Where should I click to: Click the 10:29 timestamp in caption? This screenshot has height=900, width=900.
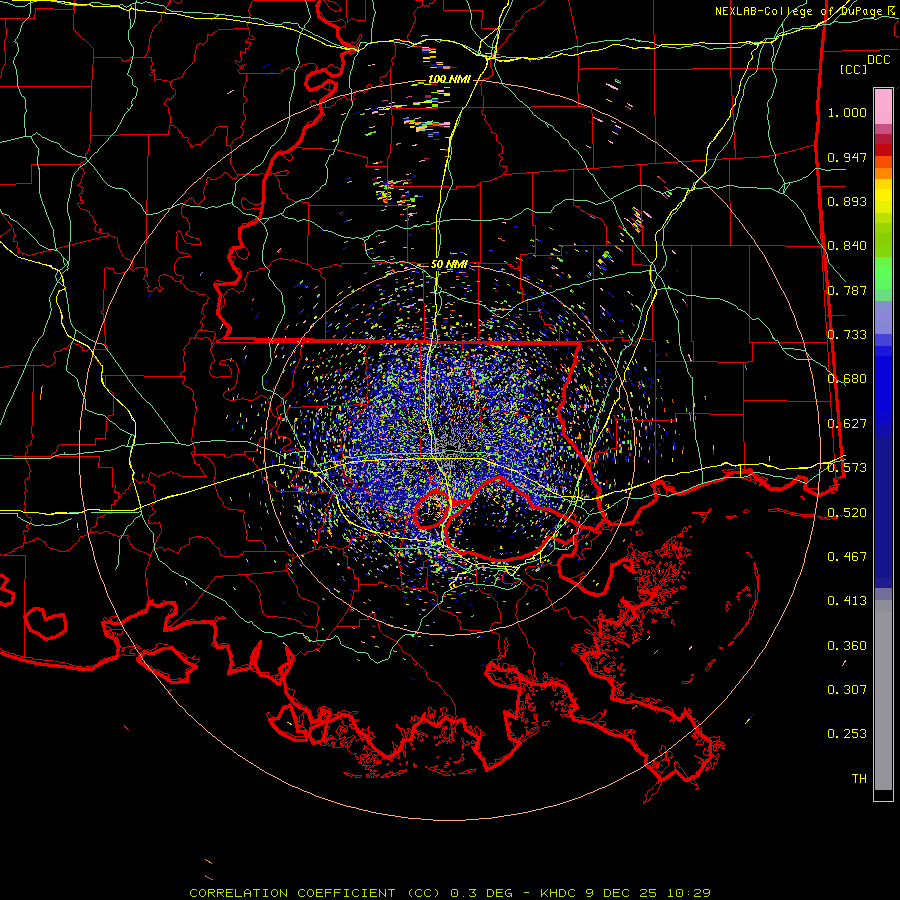tap(689, 893)
